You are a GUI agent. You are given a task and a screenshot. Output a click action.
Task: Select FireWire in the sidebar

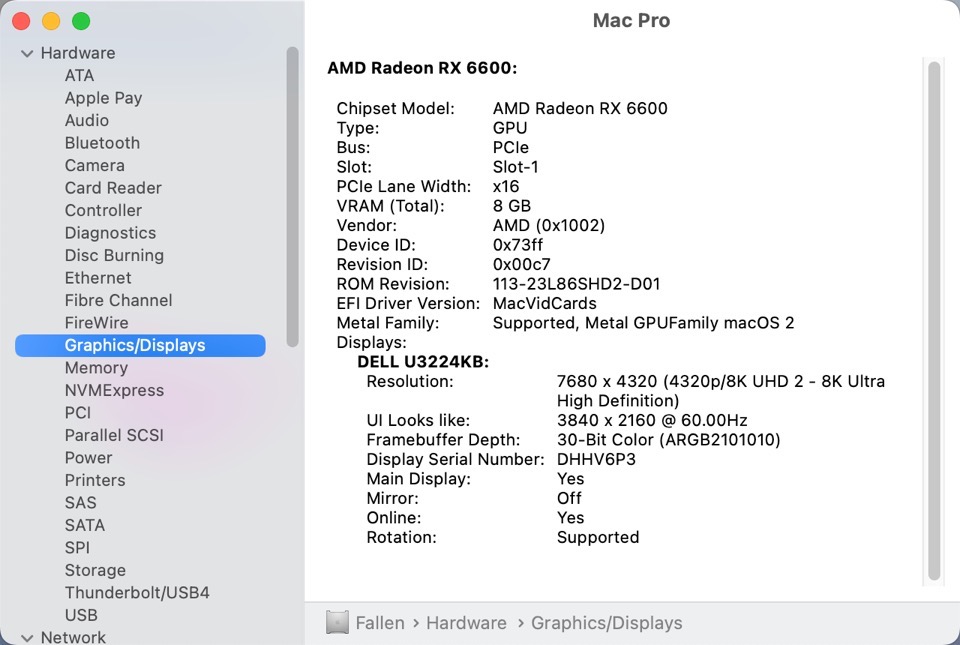coord(97,323)
